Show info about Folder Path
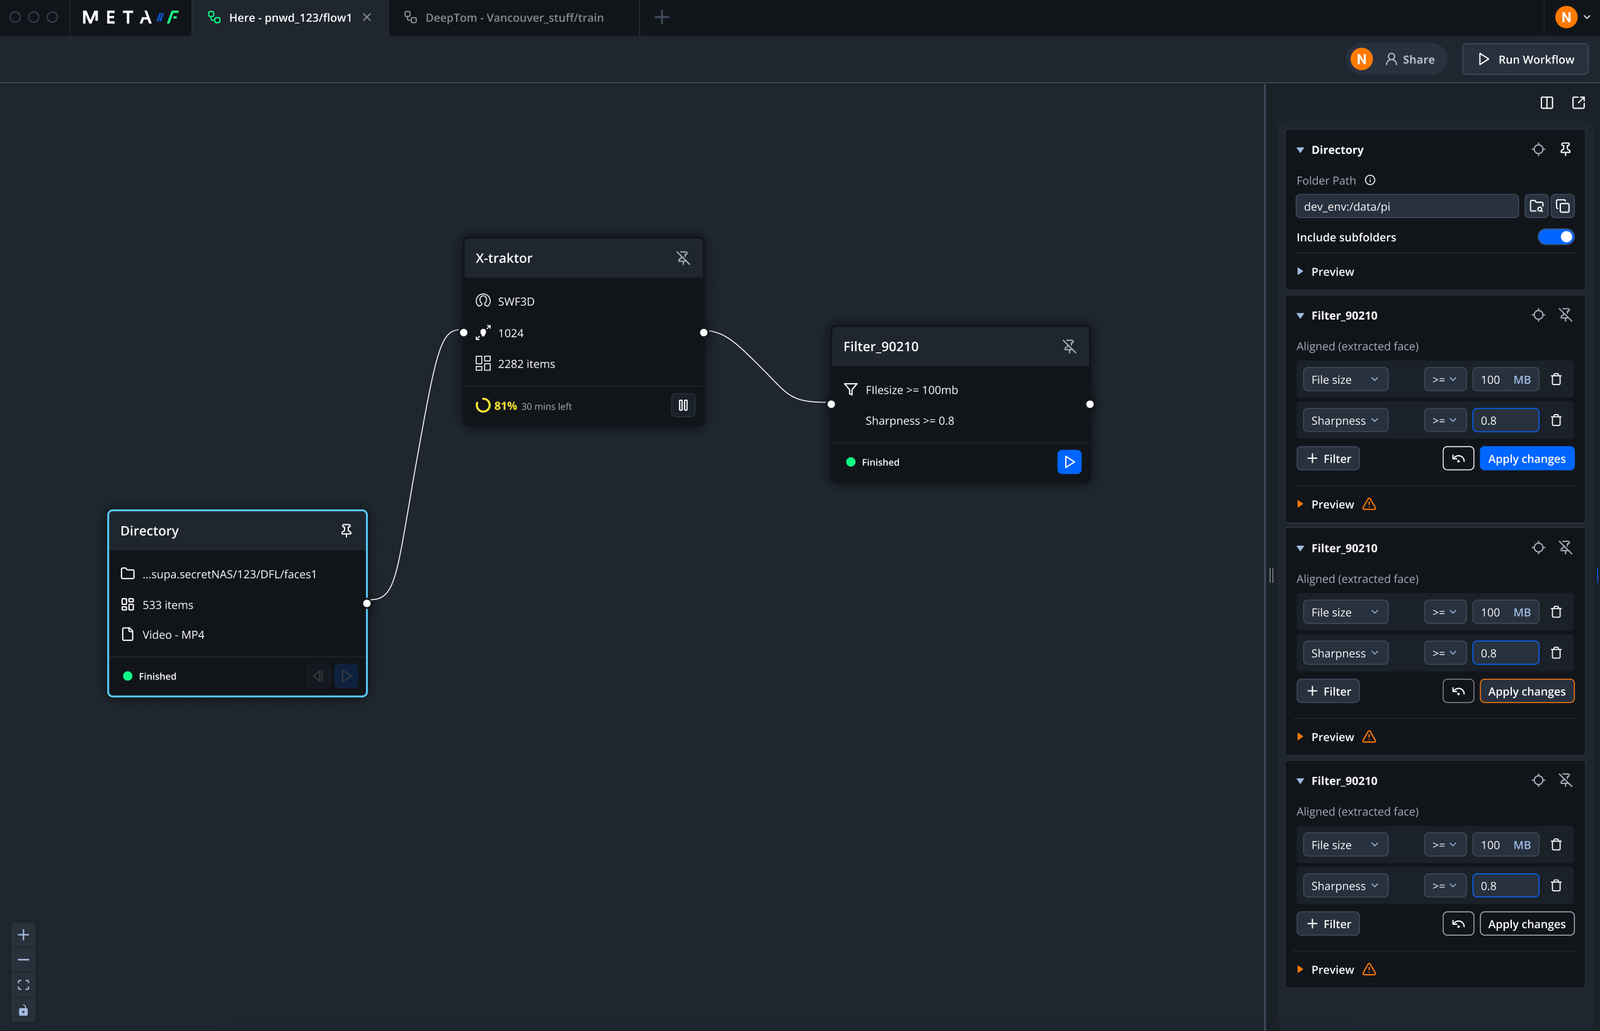The width and height of the screenshot is (1600, 1031). [1370, 181]
